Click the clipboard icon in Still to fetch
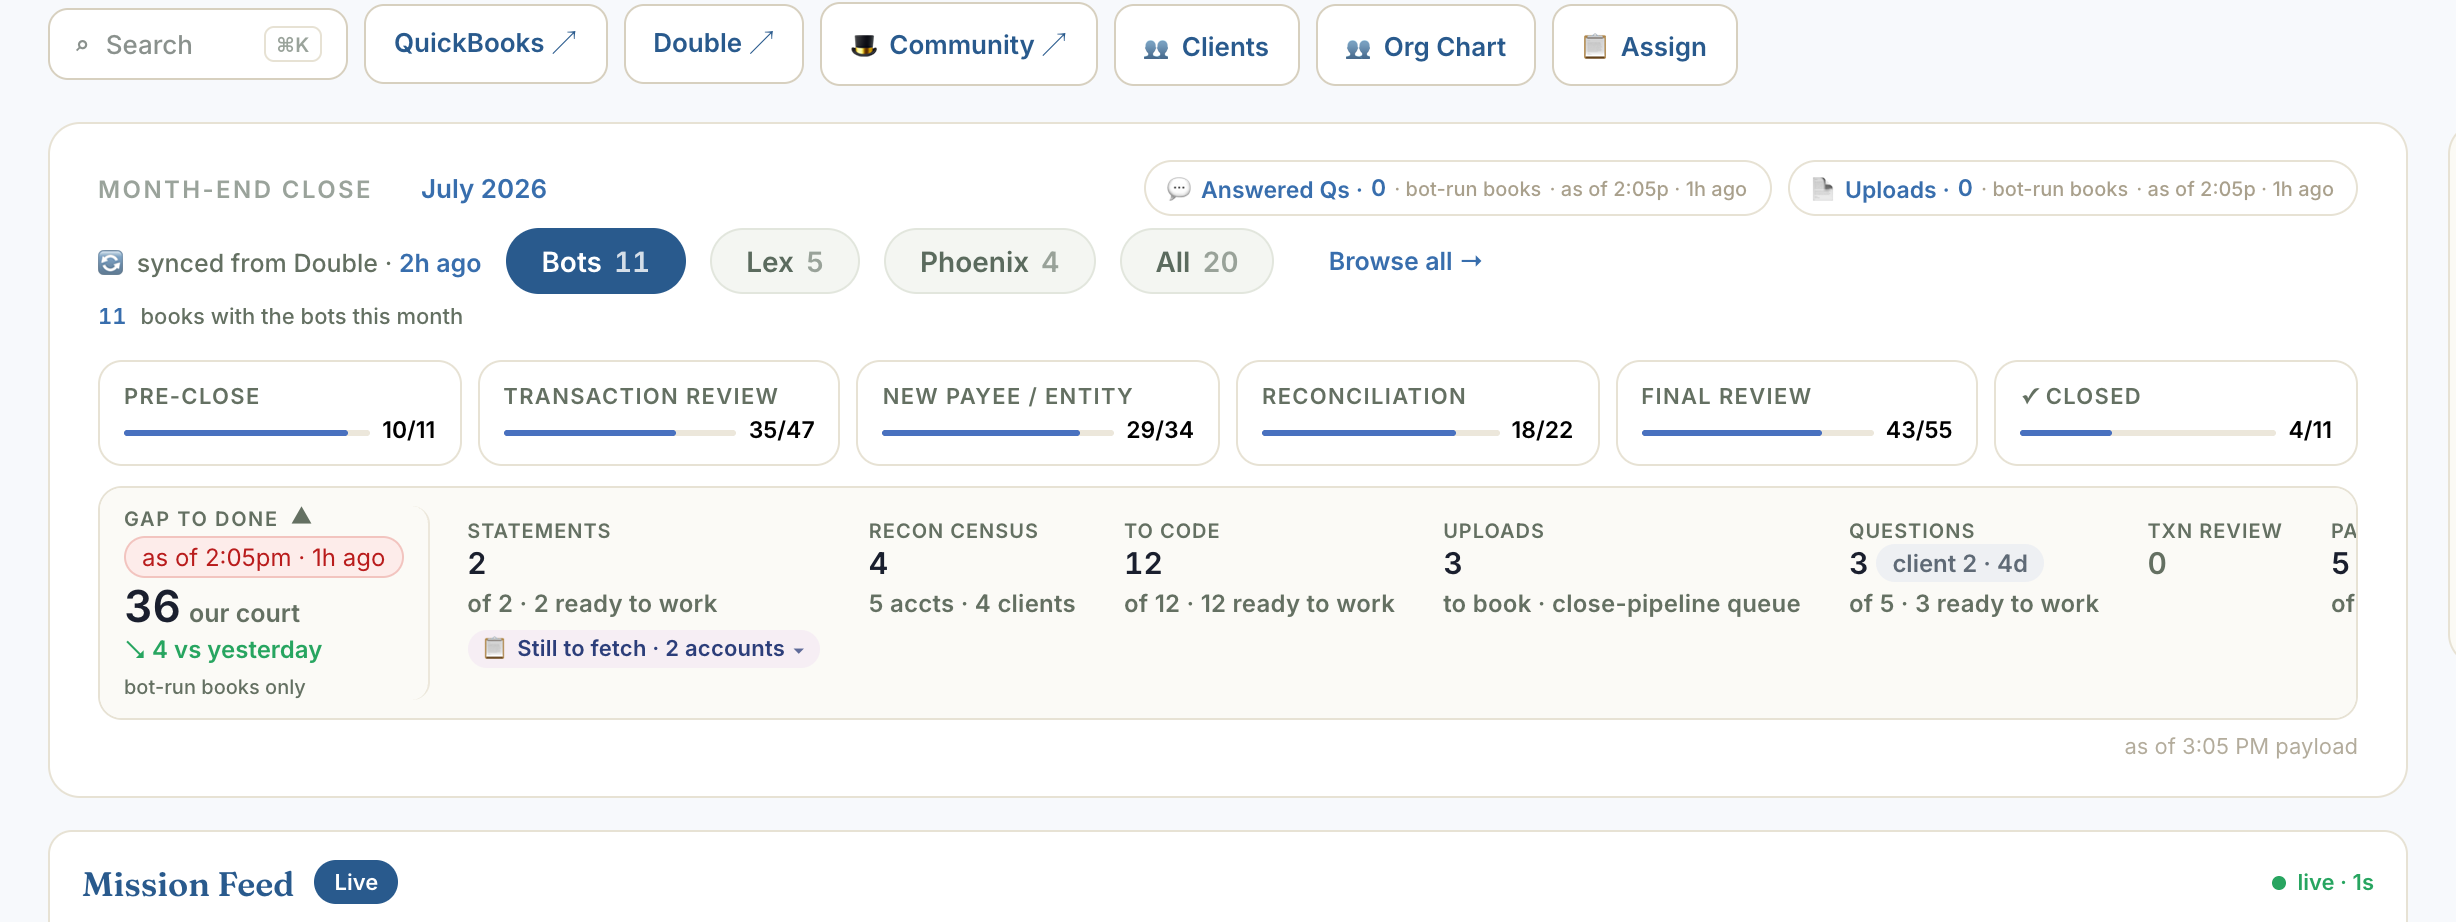This screenshot has height=922, width=2456. [x=494, y=648]
